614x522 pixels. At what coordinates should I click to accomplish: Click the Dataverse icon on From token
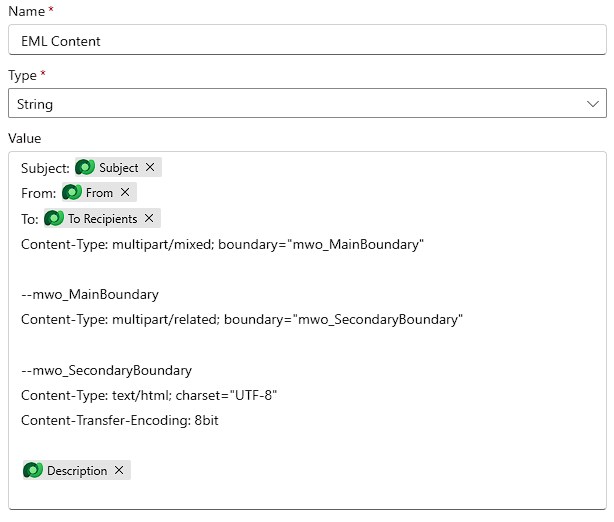pos(72,193)
